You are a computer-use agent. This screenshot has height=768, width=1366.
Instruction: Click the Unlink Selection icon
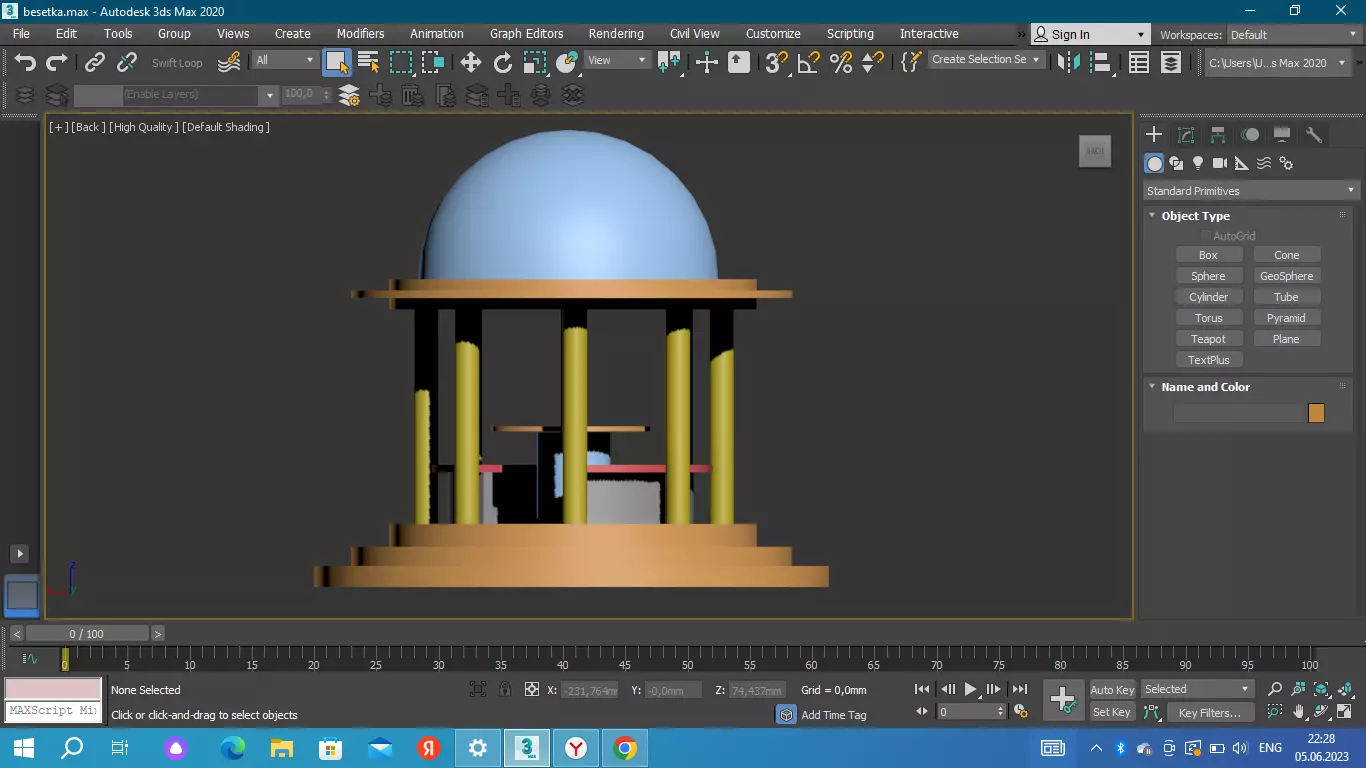pyautogui.click(x=127, y=62)
